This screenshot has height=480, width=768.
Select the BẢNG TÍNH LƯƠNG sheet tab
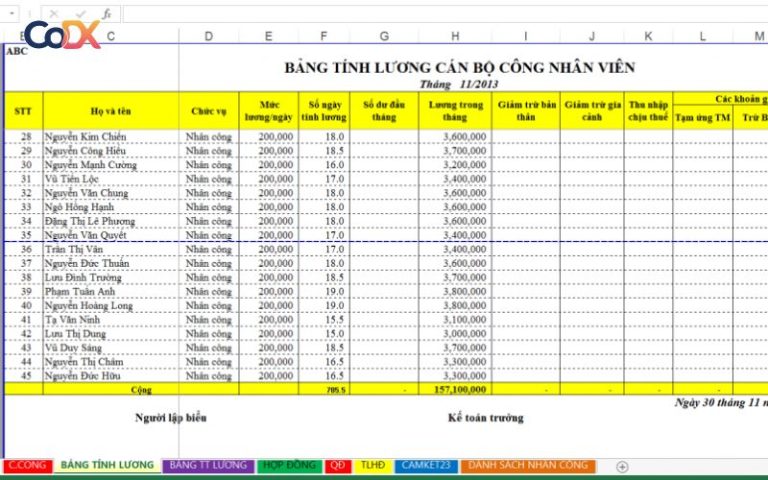tap(107, 465)
